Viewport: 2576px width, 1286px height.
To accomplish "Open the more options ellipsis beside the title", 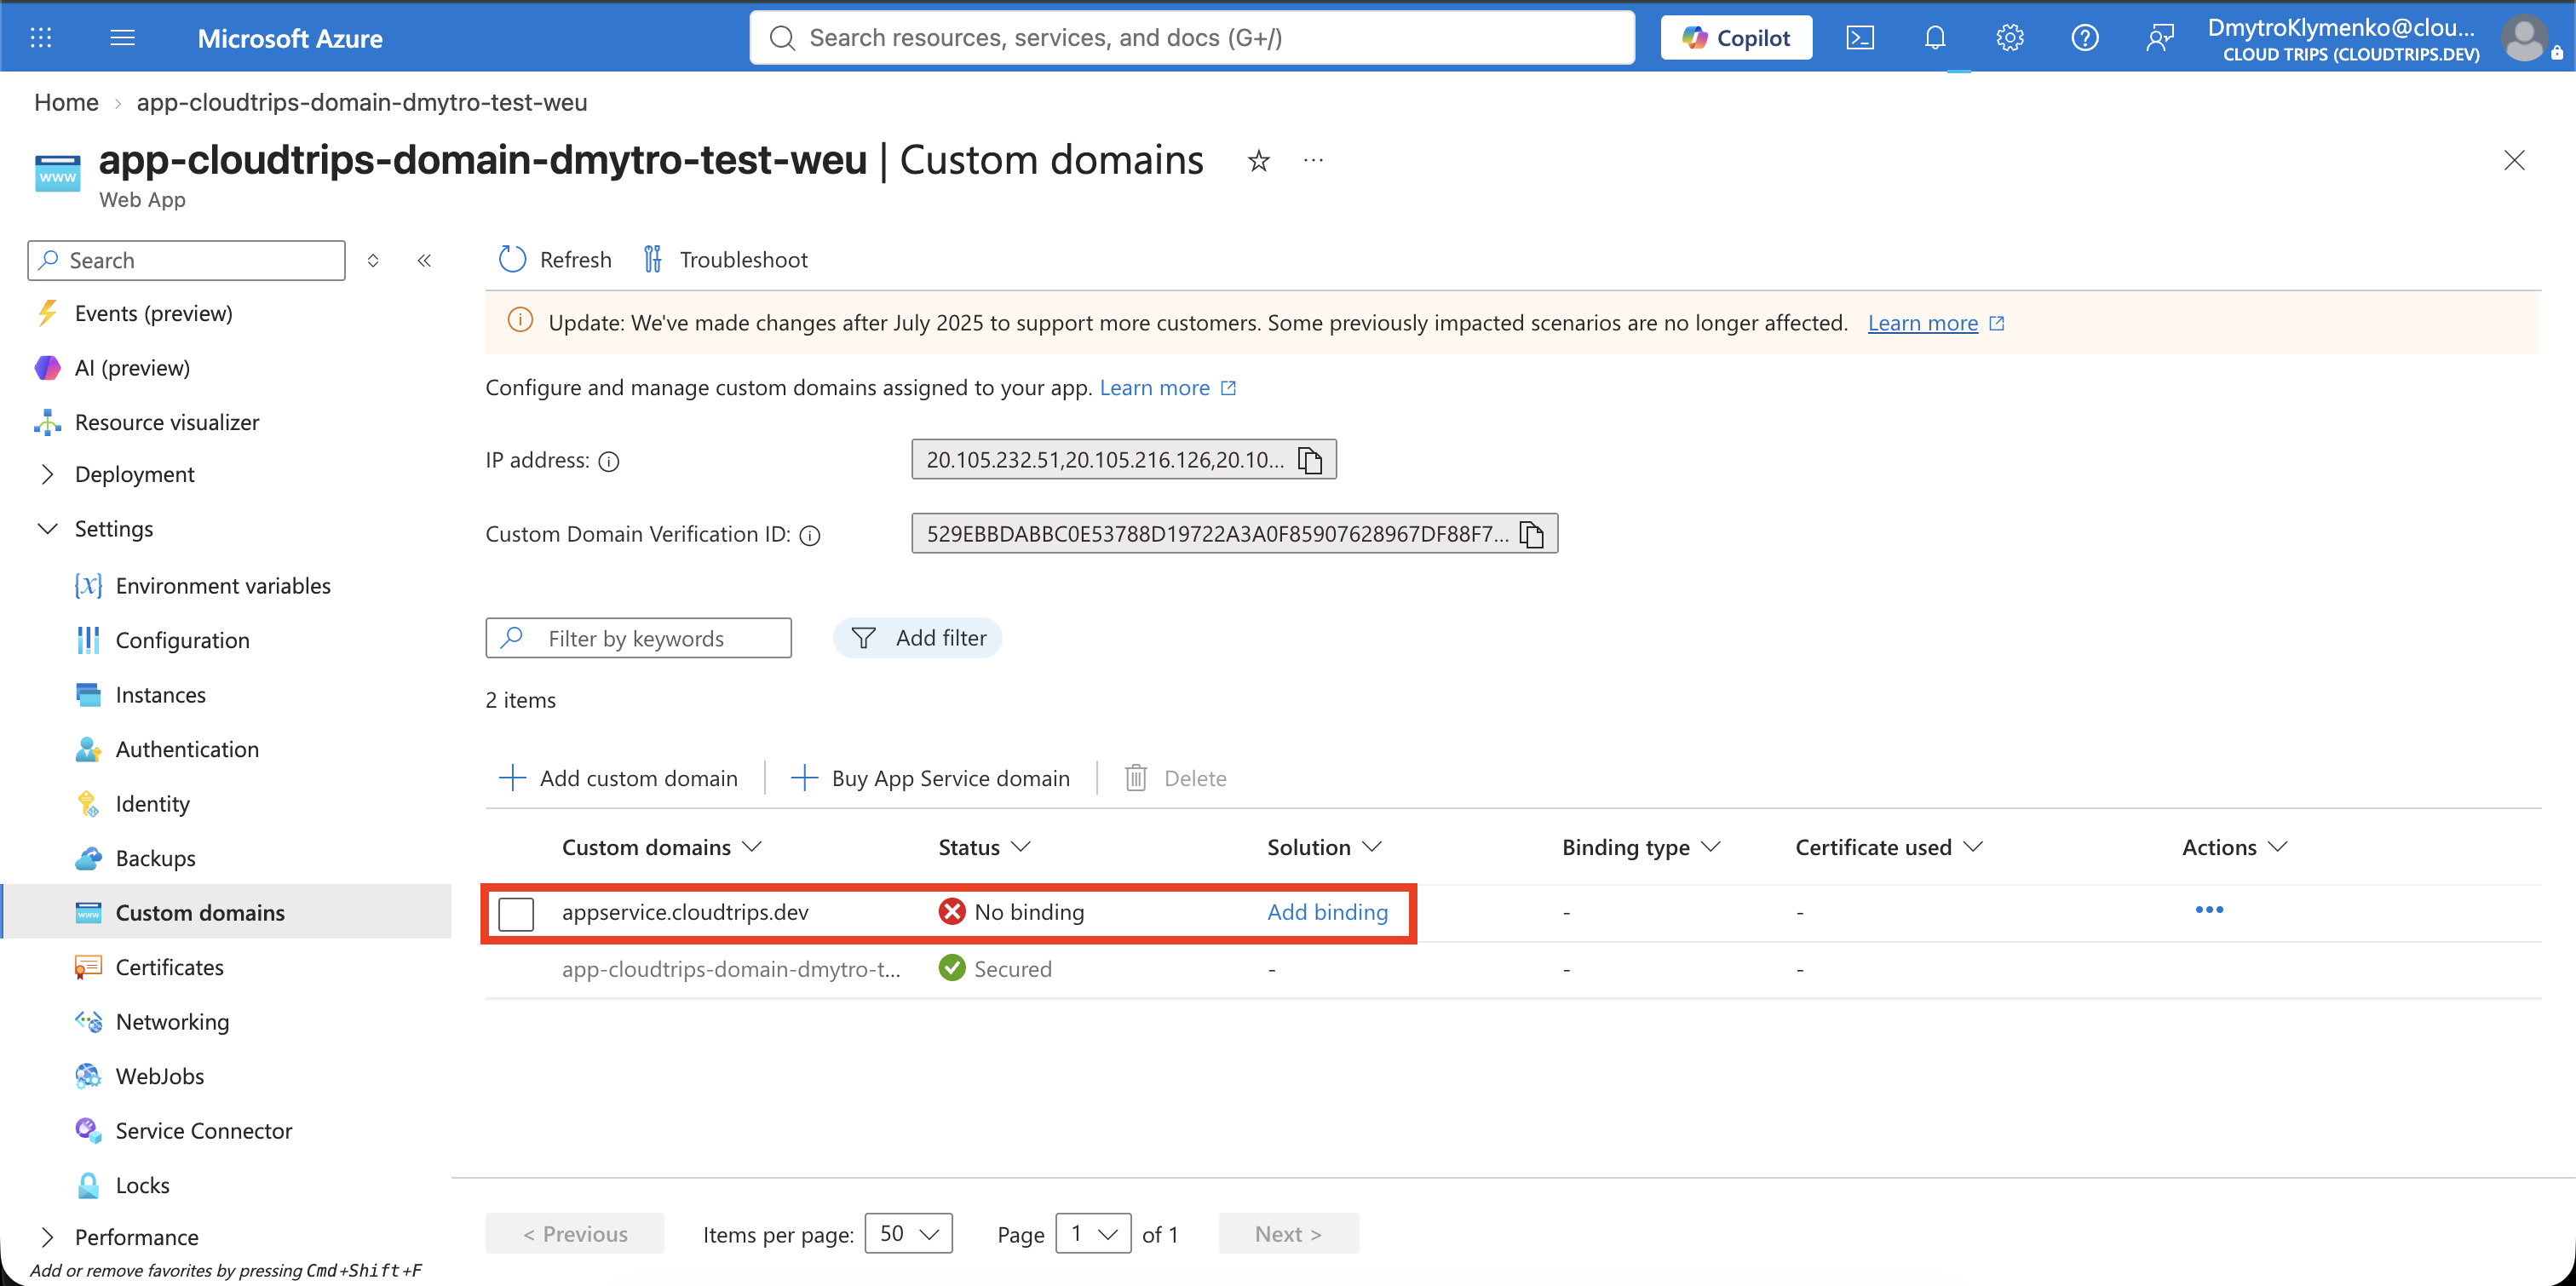I will [1313, 160].
